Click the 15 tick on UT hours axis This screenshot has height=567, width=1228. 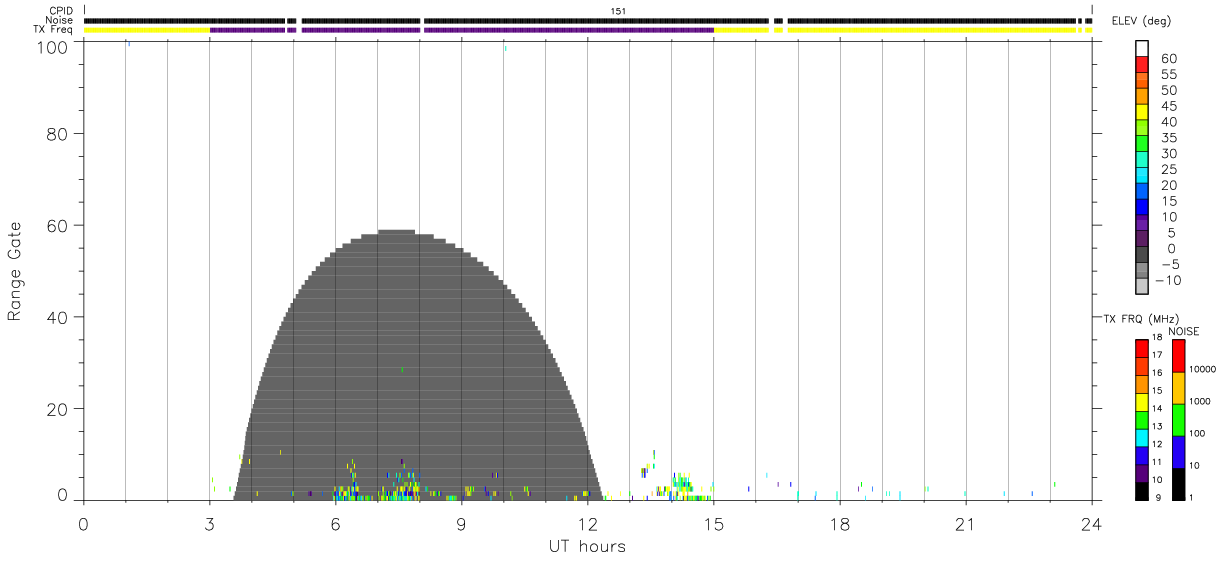(713, 524)
